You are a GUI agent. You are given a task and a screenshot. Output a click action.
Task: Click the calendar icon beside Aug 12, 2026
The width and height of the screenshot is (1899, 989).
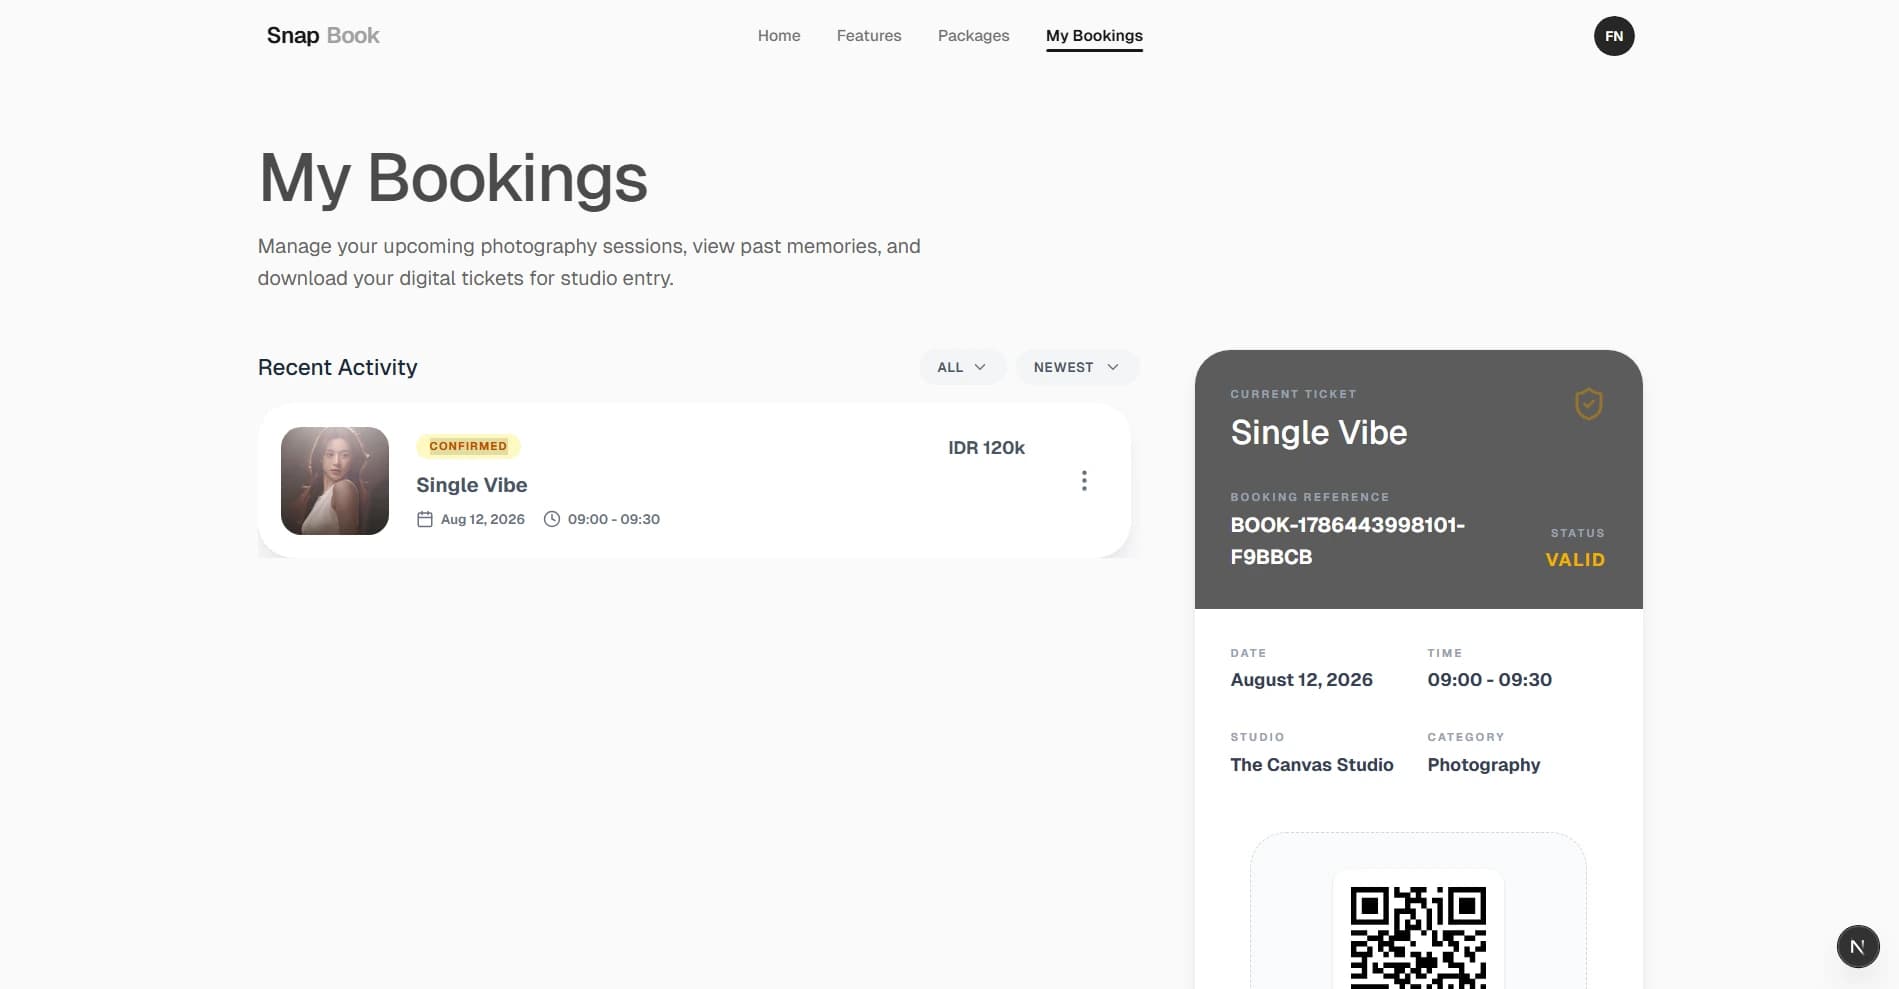(425, 519)
